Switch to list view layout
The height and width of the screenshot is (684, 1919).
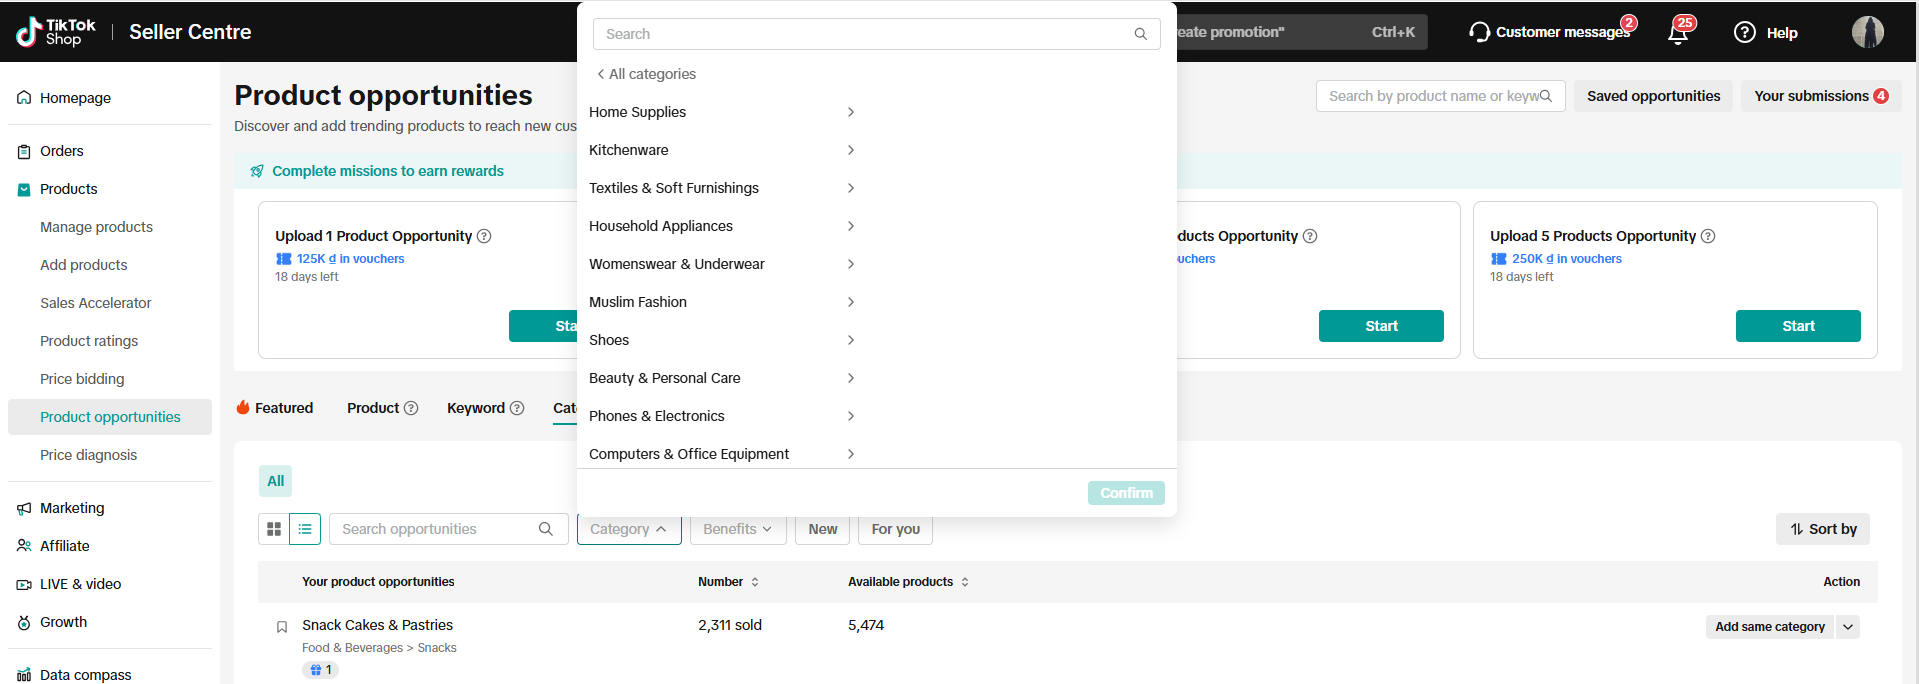pyautogui.click(x=305, y=529)
